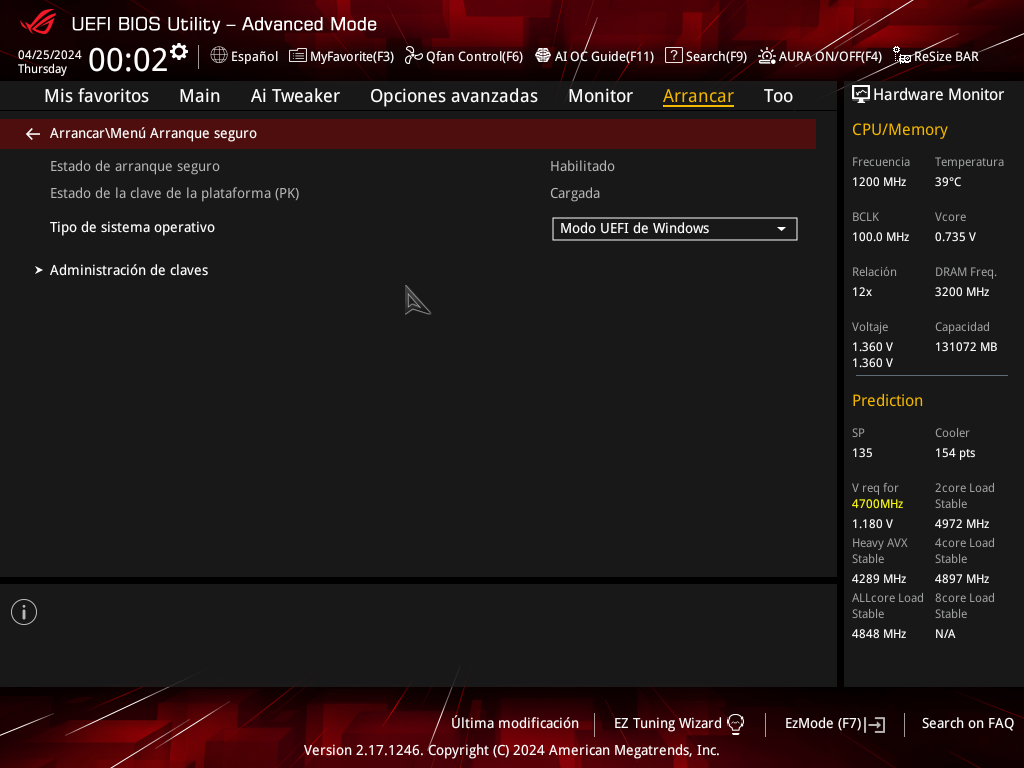Click Search on FAQ

pyautogui.click(x=967, y=723)
